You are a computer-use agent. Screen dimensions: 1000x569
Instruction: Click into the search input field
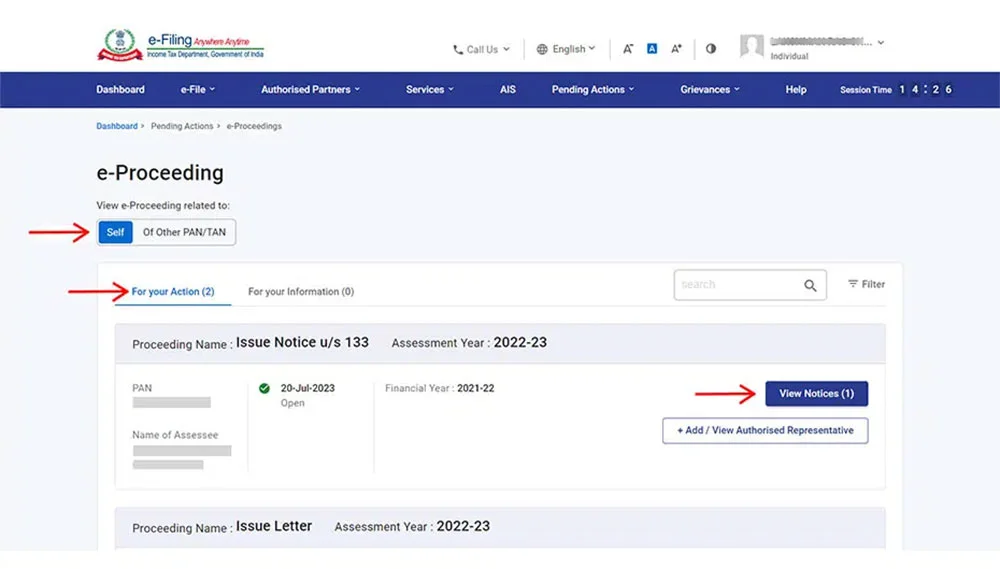click(x=737, y=285)
